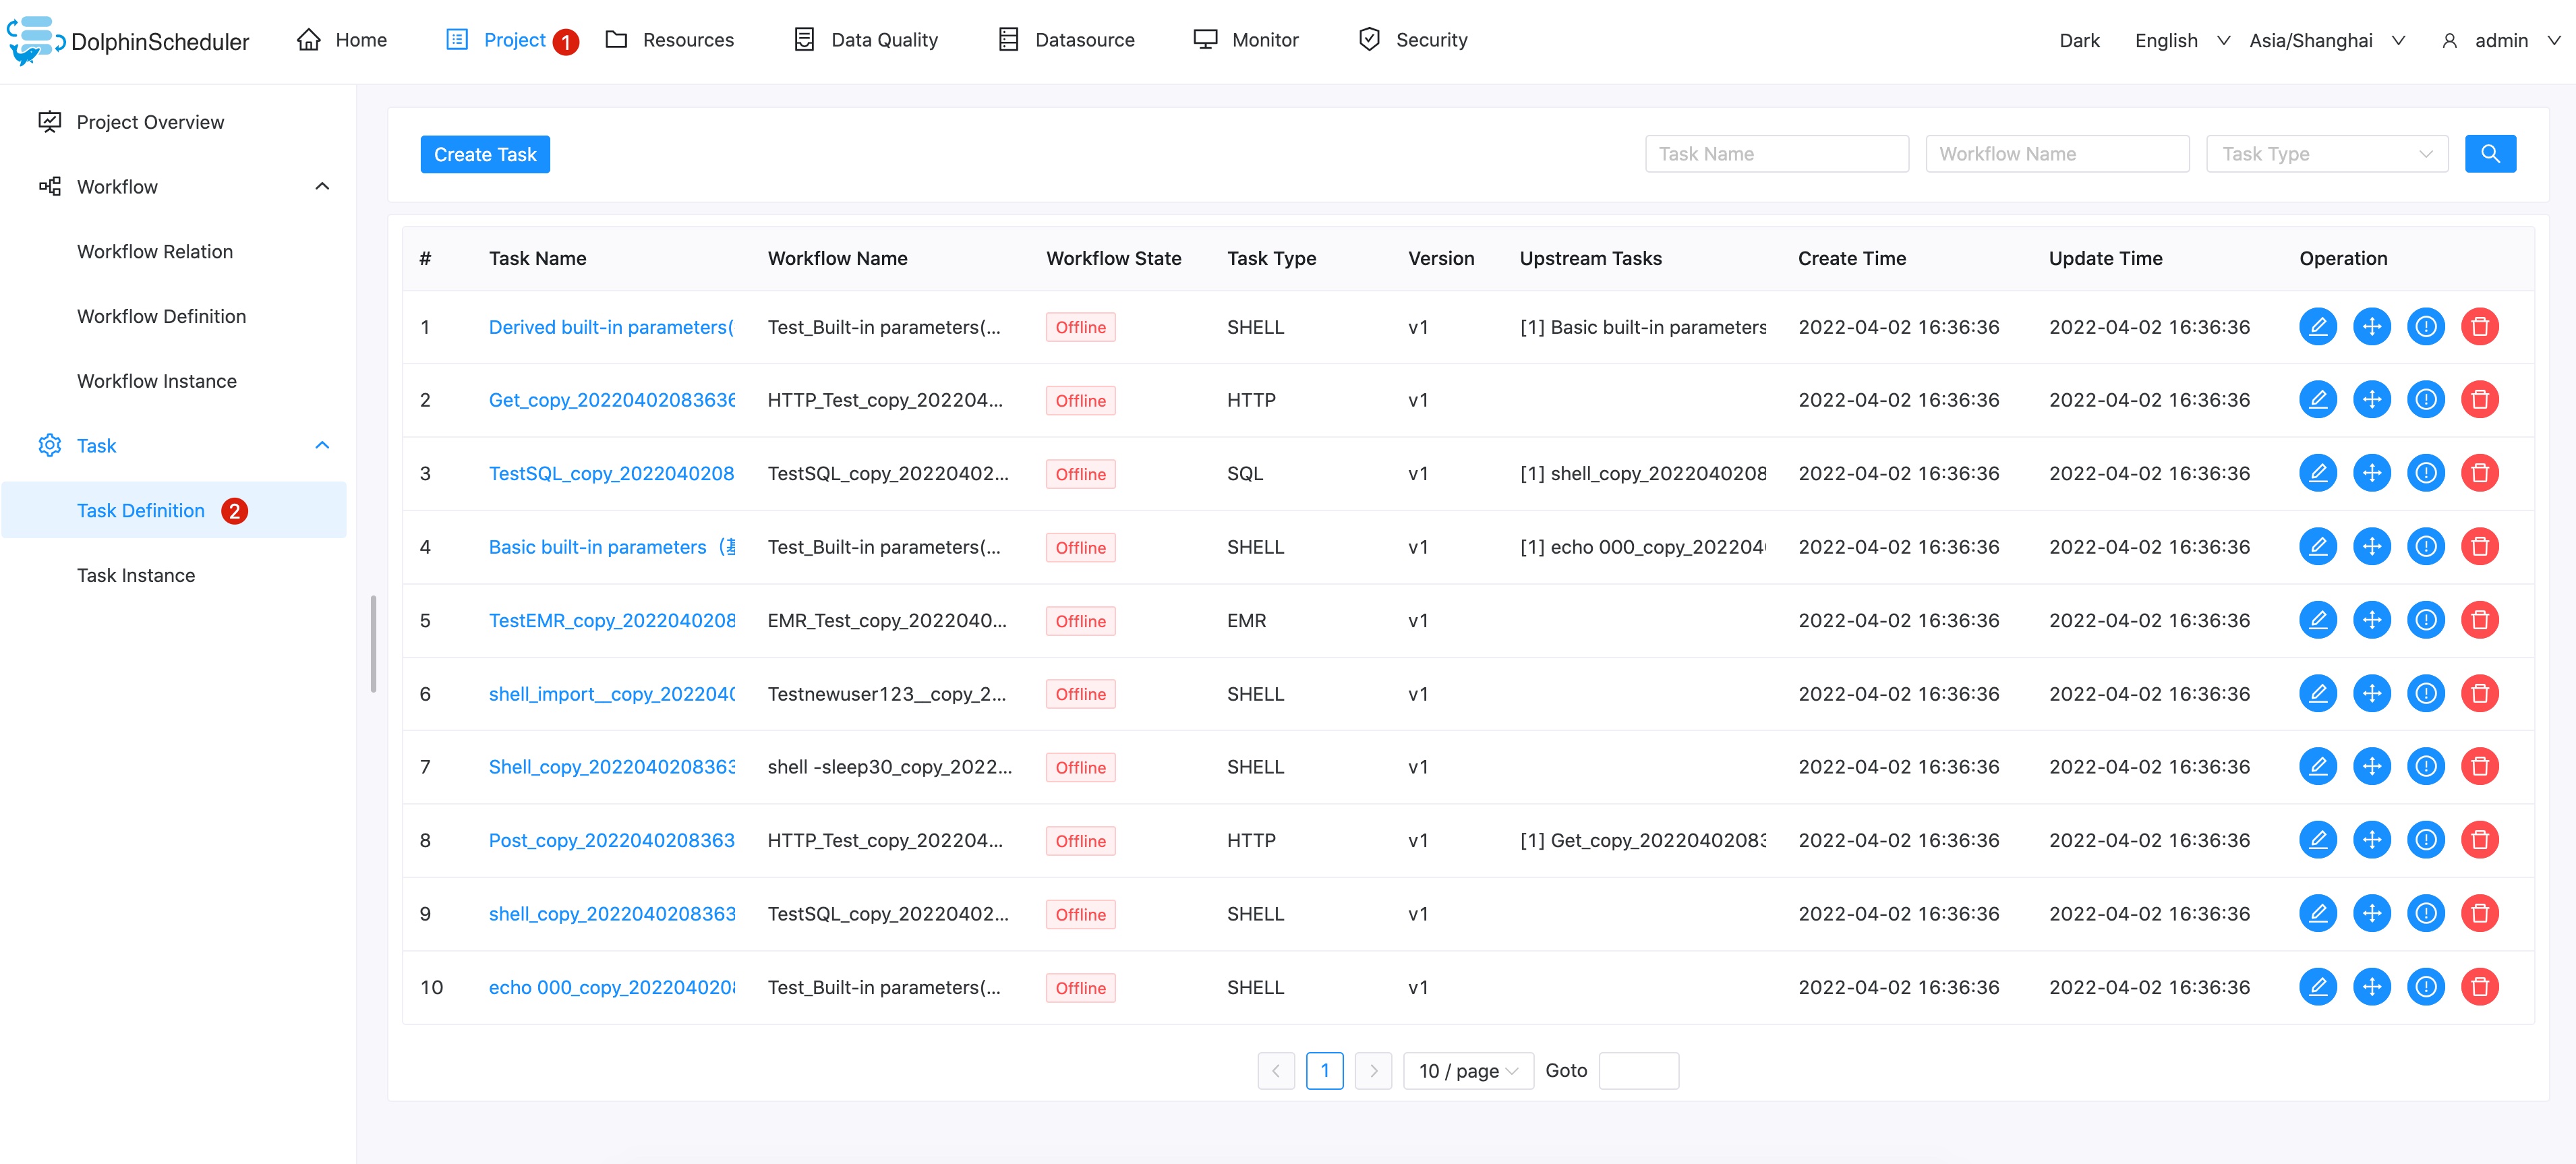Click the Task Name search field
The image size is (2576, 1164).
click(x=1776, y=154)
